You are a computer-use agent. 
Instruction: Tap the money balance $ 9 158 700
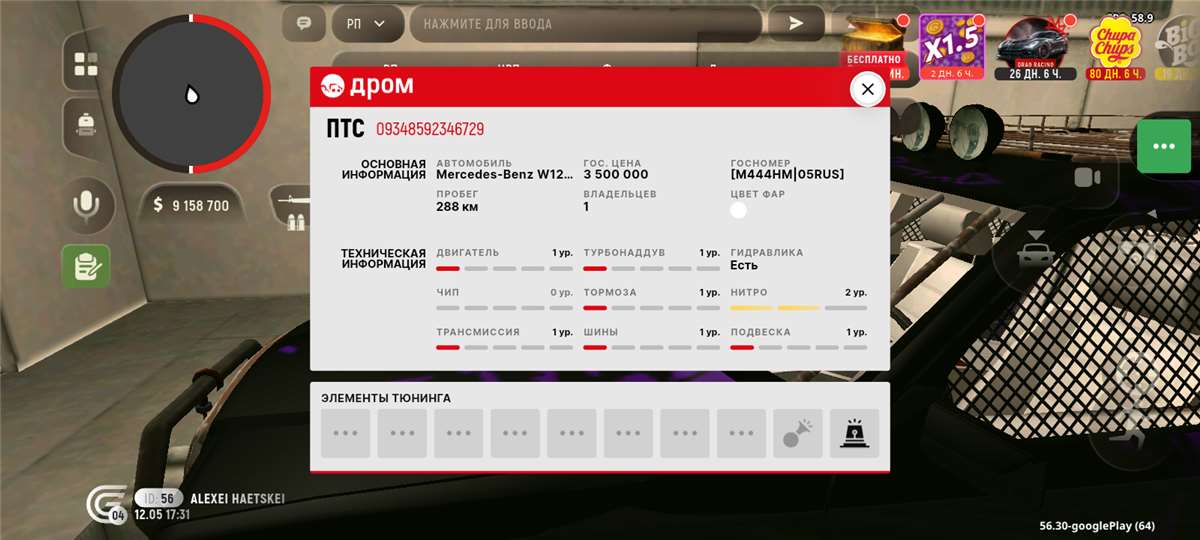(191, 206)
